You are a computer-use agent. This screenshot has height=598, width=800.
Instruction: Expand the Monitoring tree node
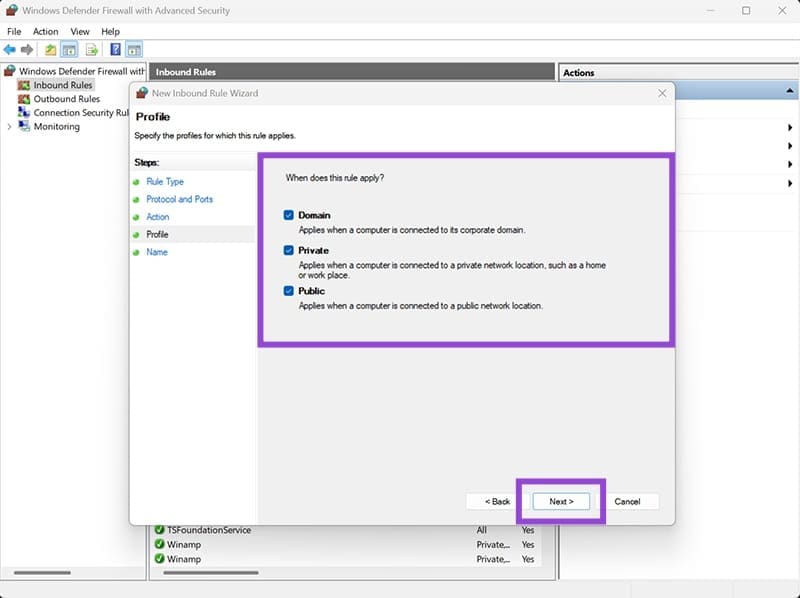(10, 126)
